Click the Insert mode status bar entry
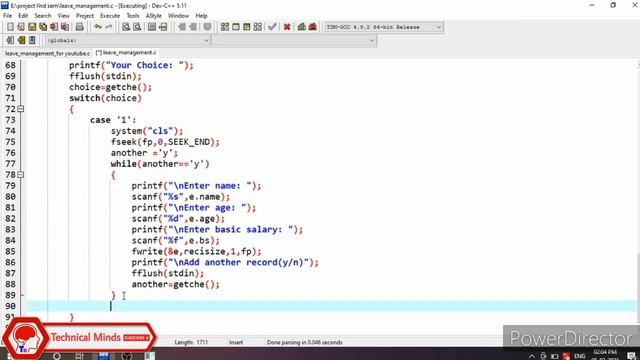This screenshot has width=640, height=360. pos(236,342)
